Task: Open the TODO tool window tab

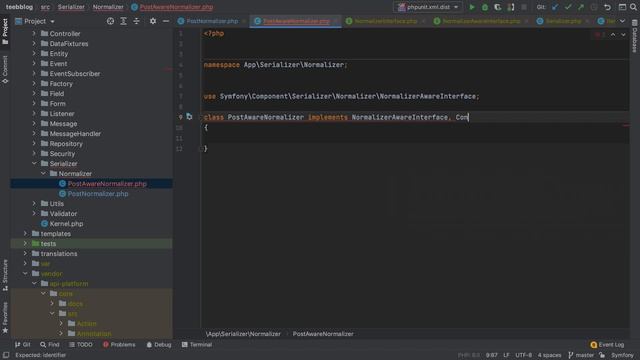Action: 81,344
